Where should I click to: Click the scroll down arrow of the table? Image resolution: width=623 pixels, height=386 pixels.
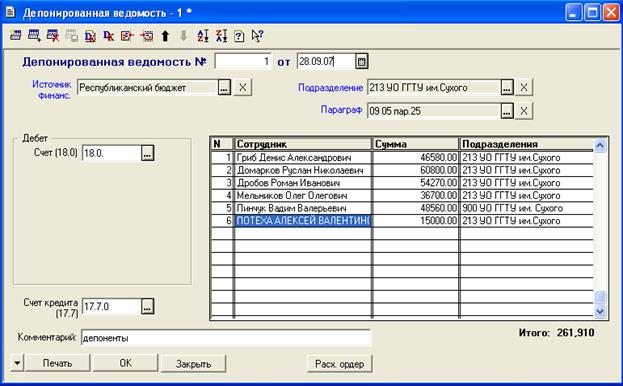coord(600,311)
